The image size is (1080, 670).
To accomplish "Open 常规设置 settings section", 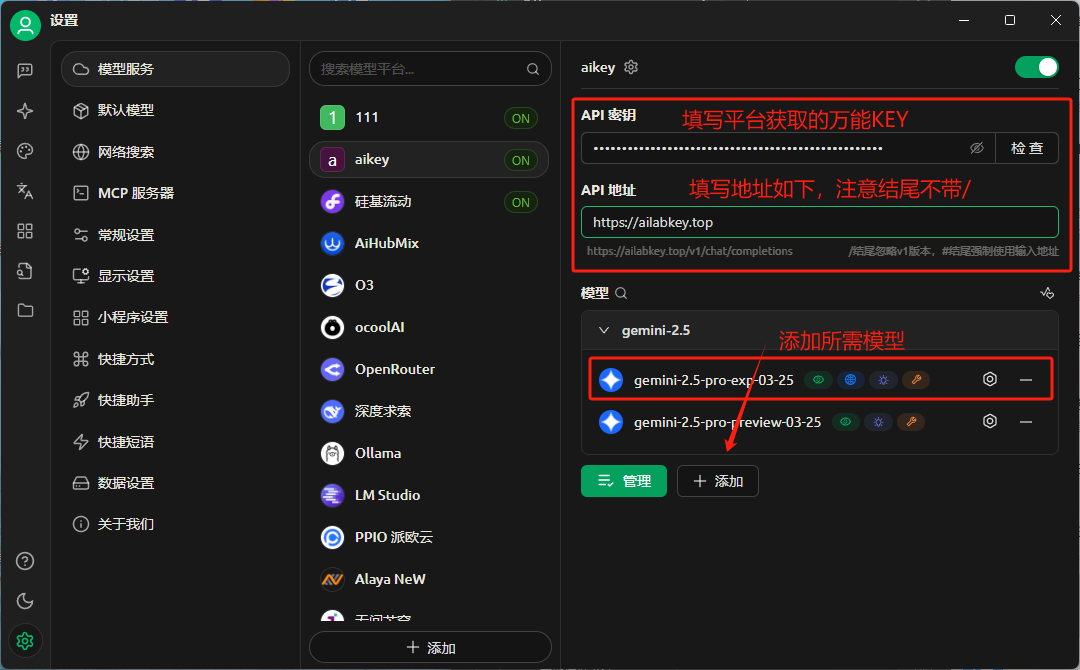I will [x=176, y=235].
